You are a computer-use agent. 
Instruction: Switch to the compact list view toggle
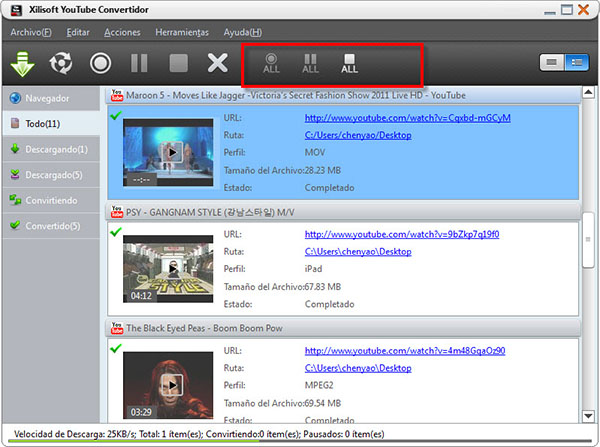click(551, 62)
